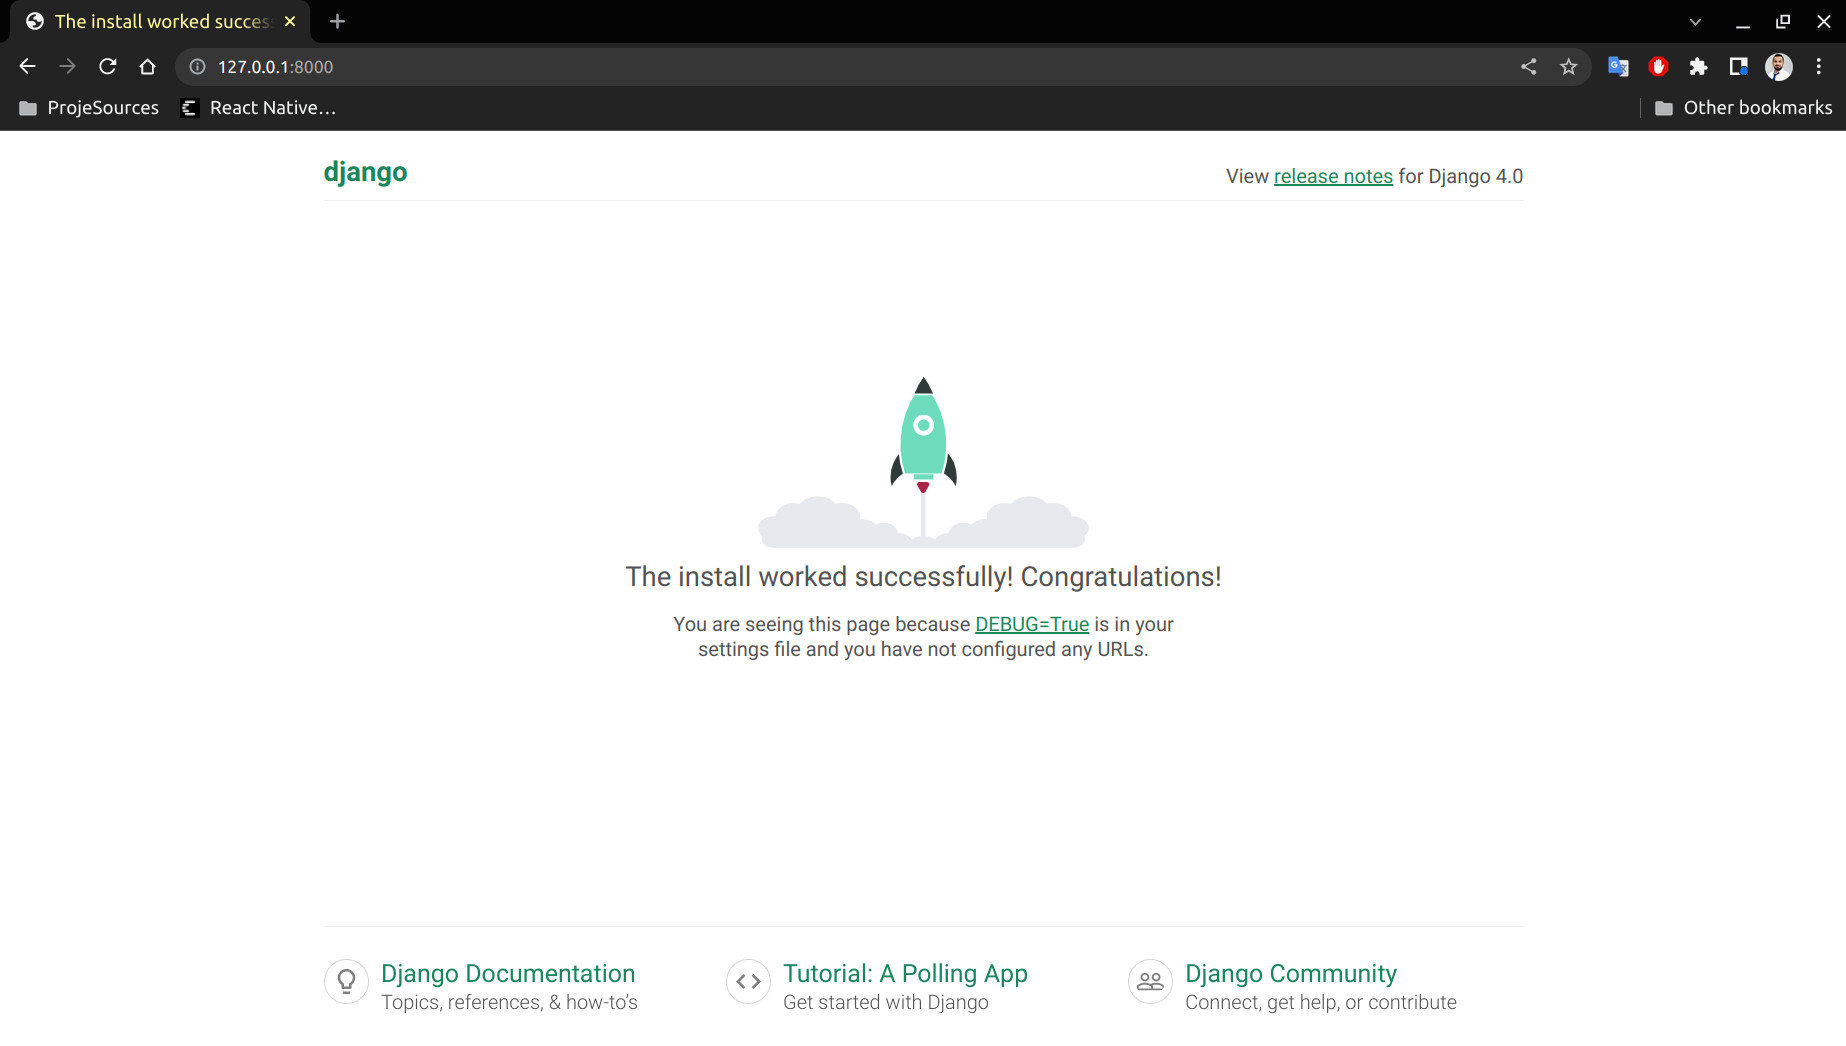Click the people community icon

(x=1150, y=982)
